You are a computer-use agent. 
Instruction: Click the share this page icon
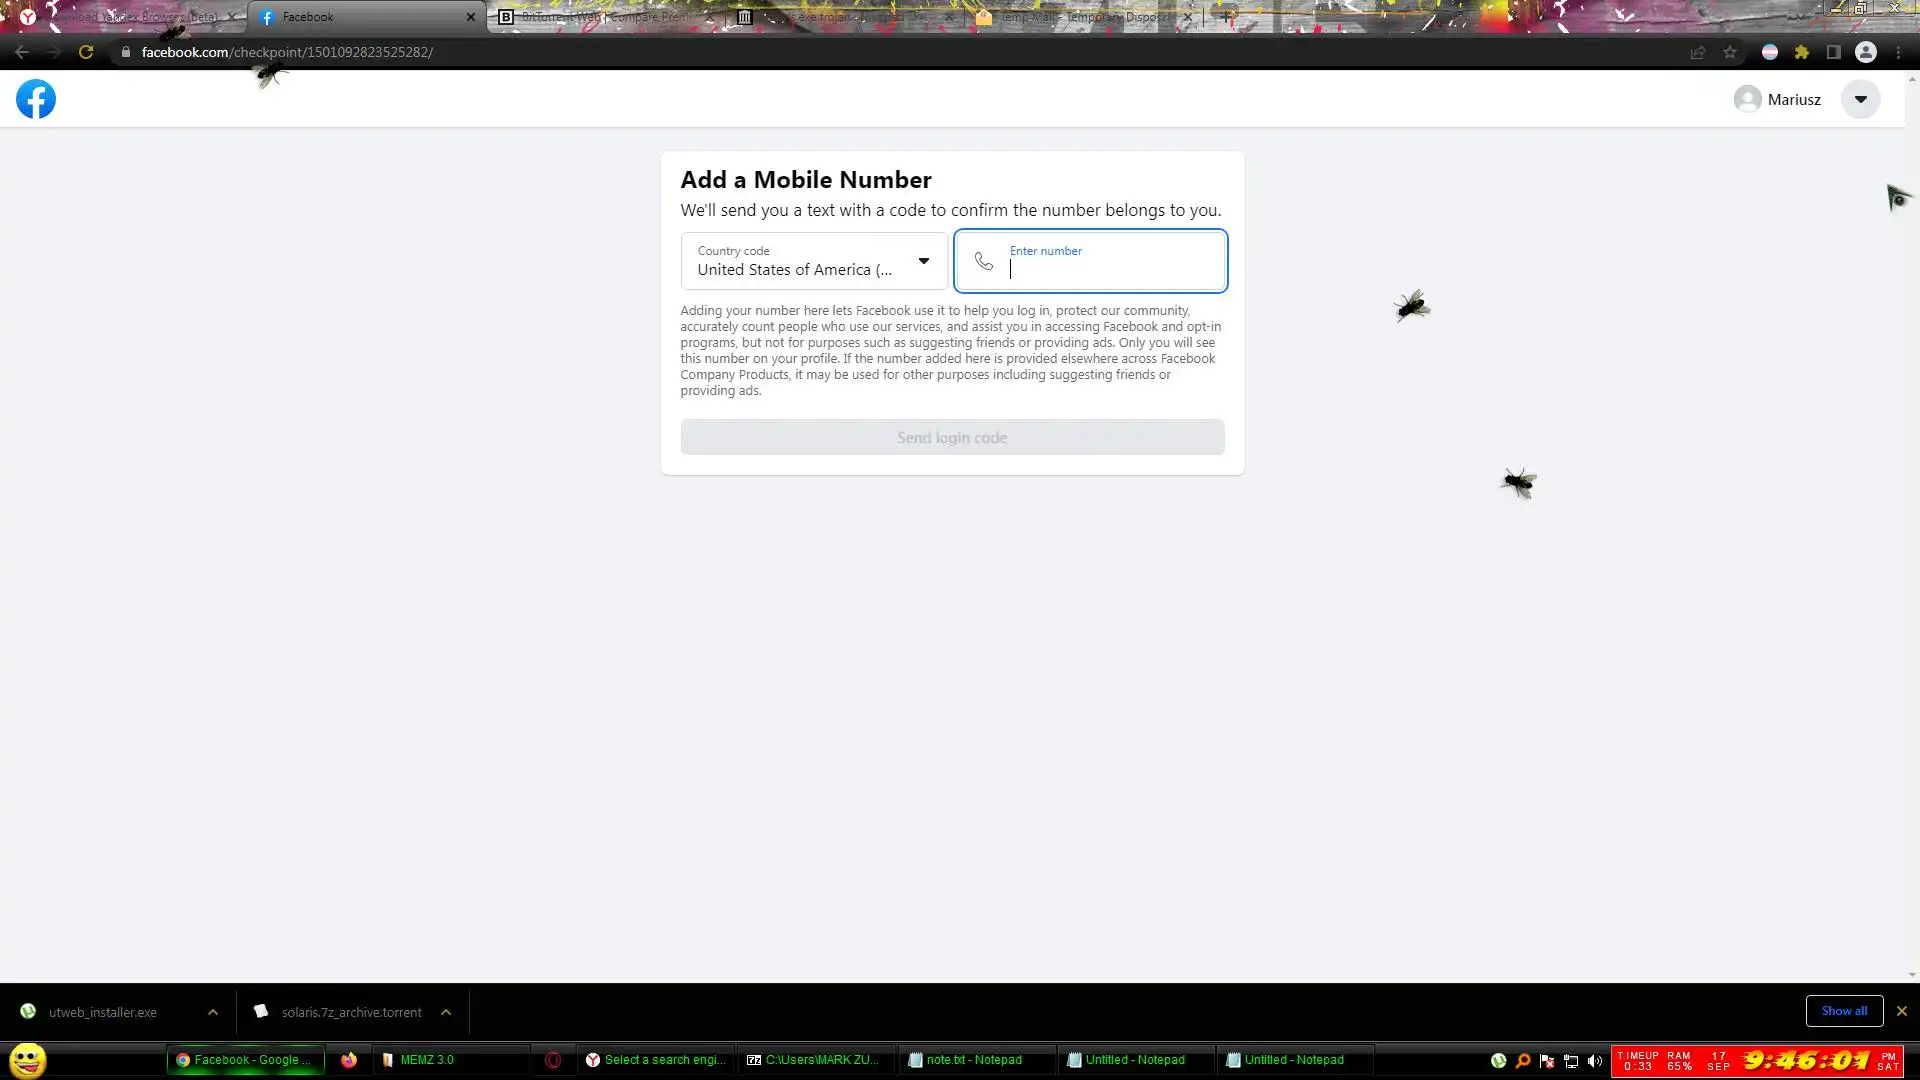[x=1698, y=52]
